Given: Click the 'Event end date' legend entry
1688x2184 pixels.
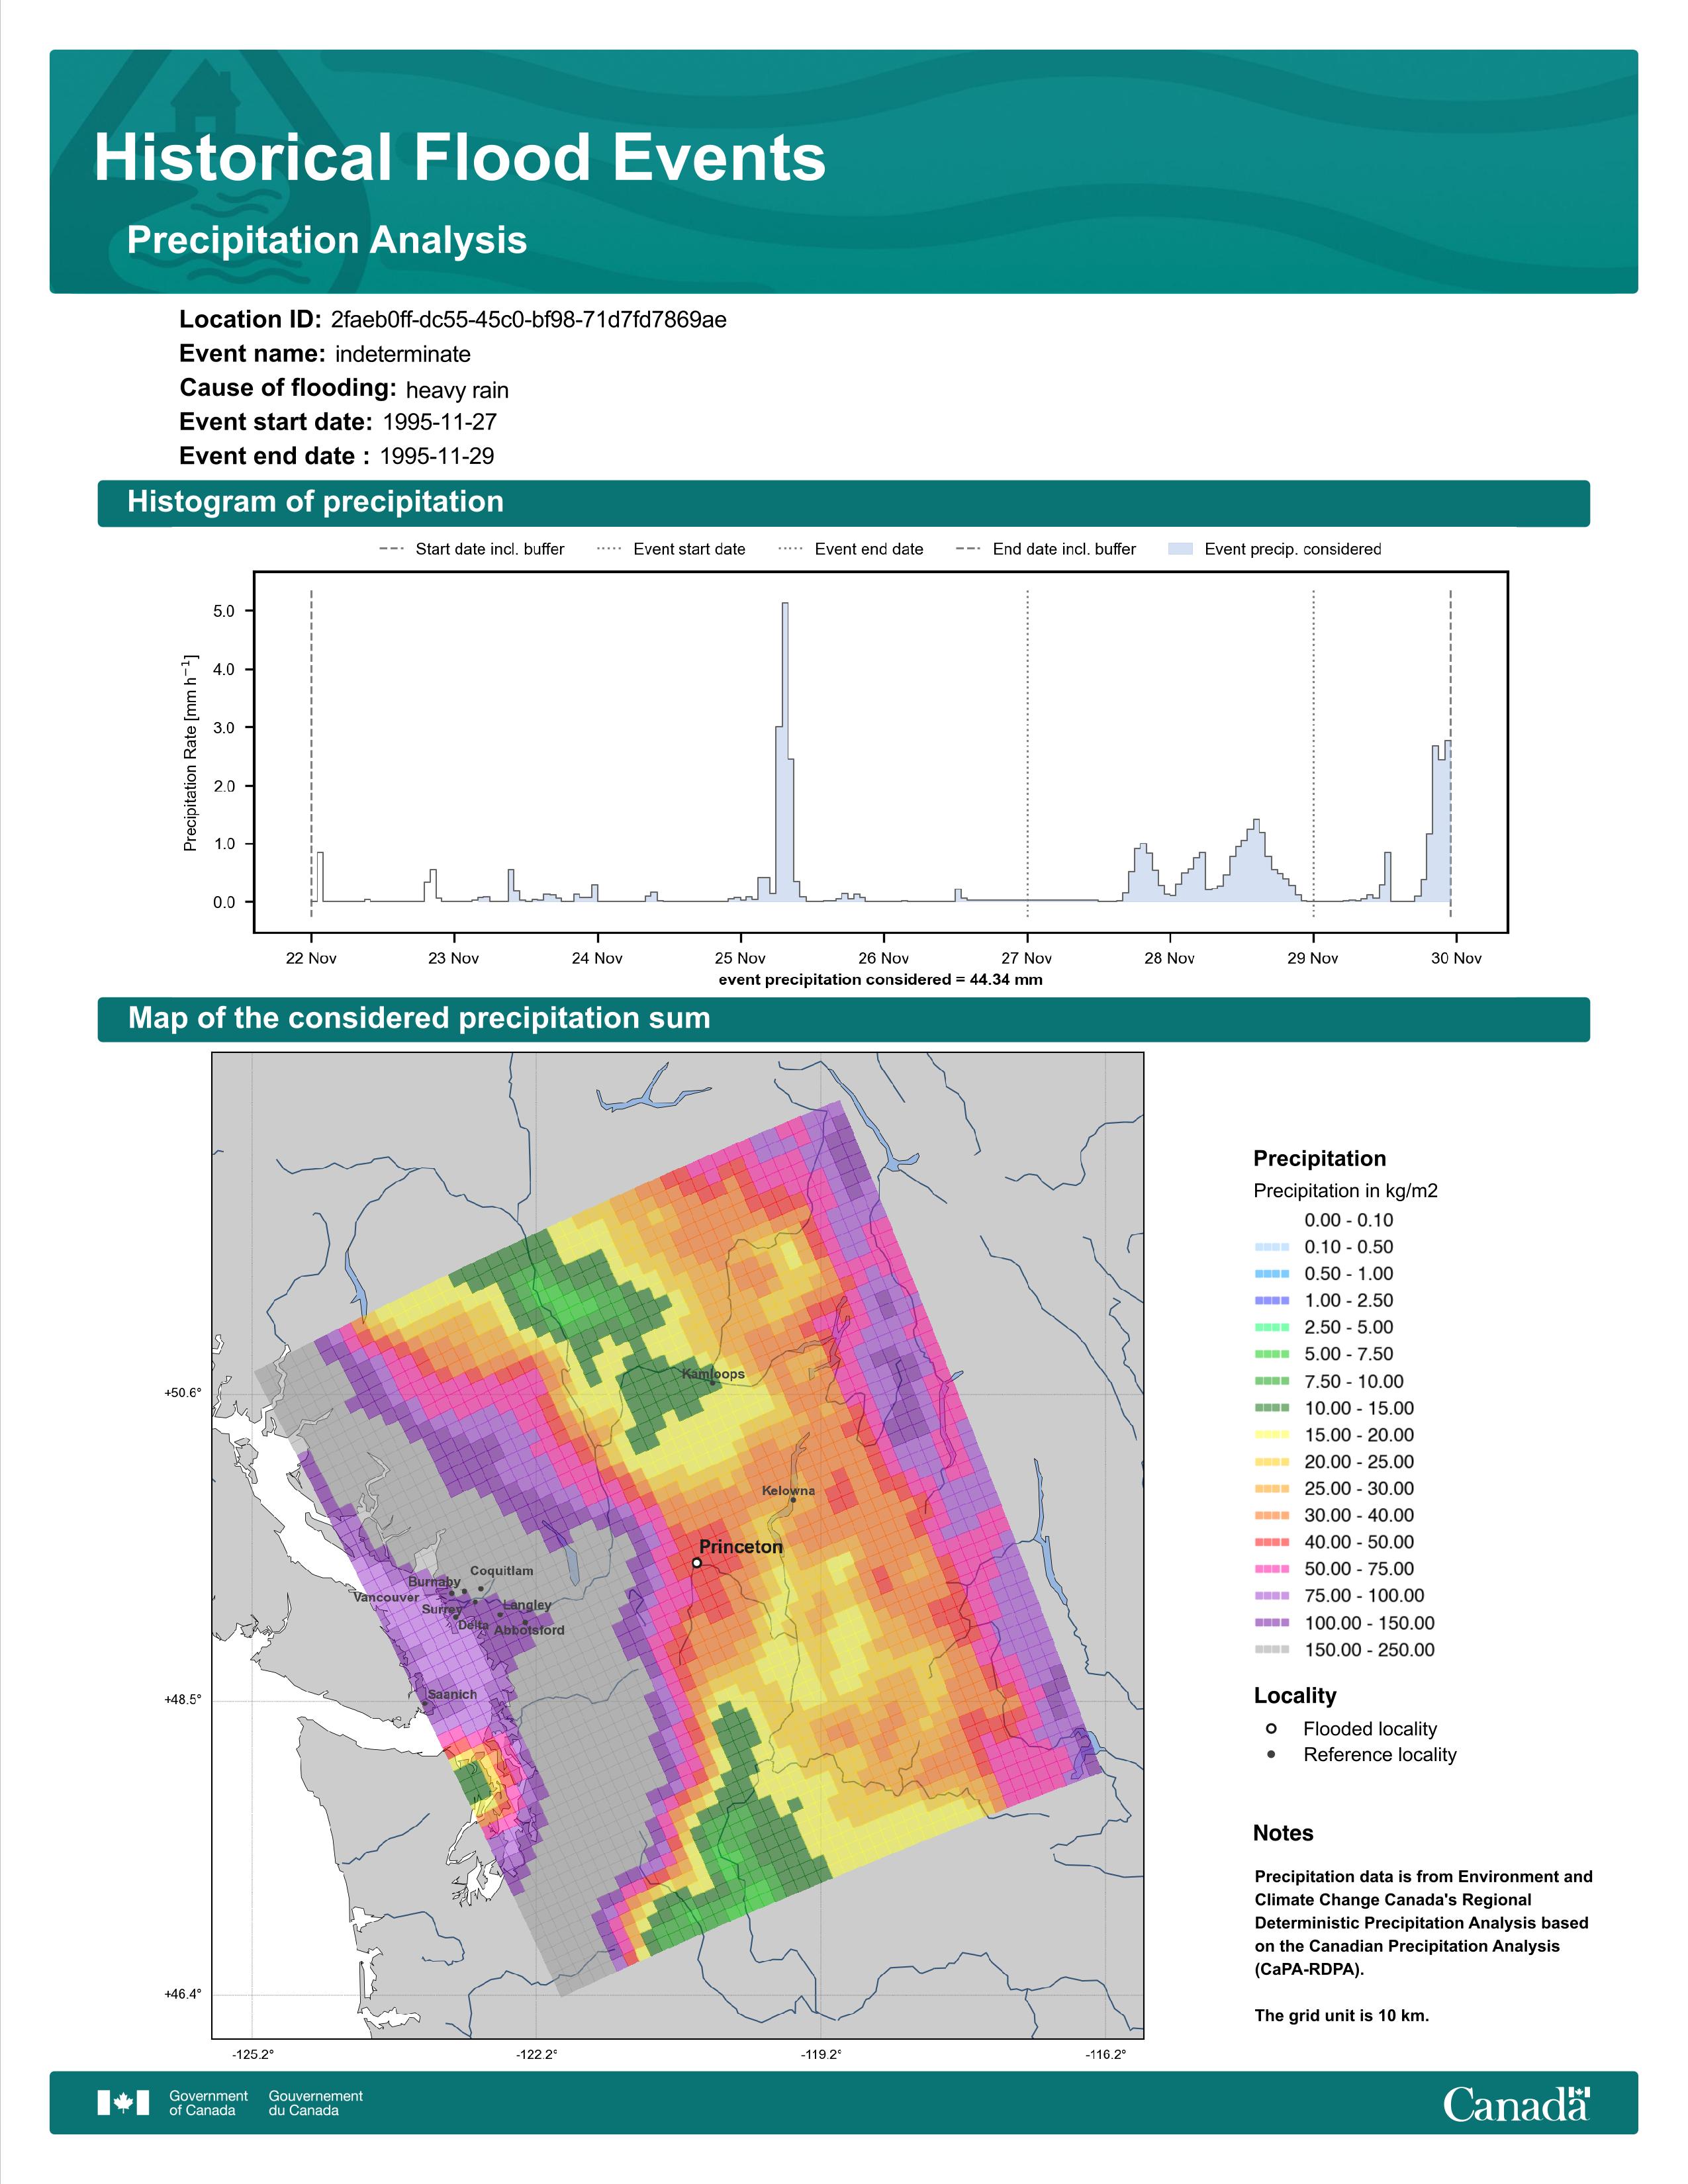Looking at the screenshot, I should [851, 549].
